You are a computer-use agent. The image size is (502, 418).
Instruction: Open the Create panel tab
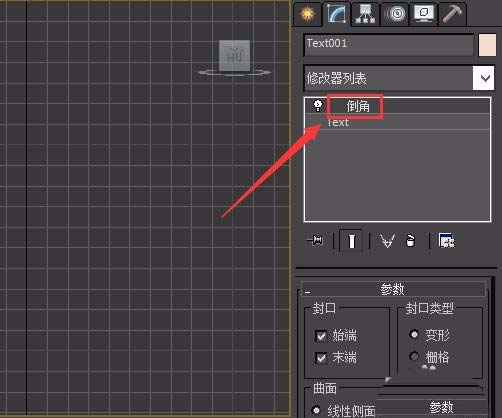tap(307, 14)
